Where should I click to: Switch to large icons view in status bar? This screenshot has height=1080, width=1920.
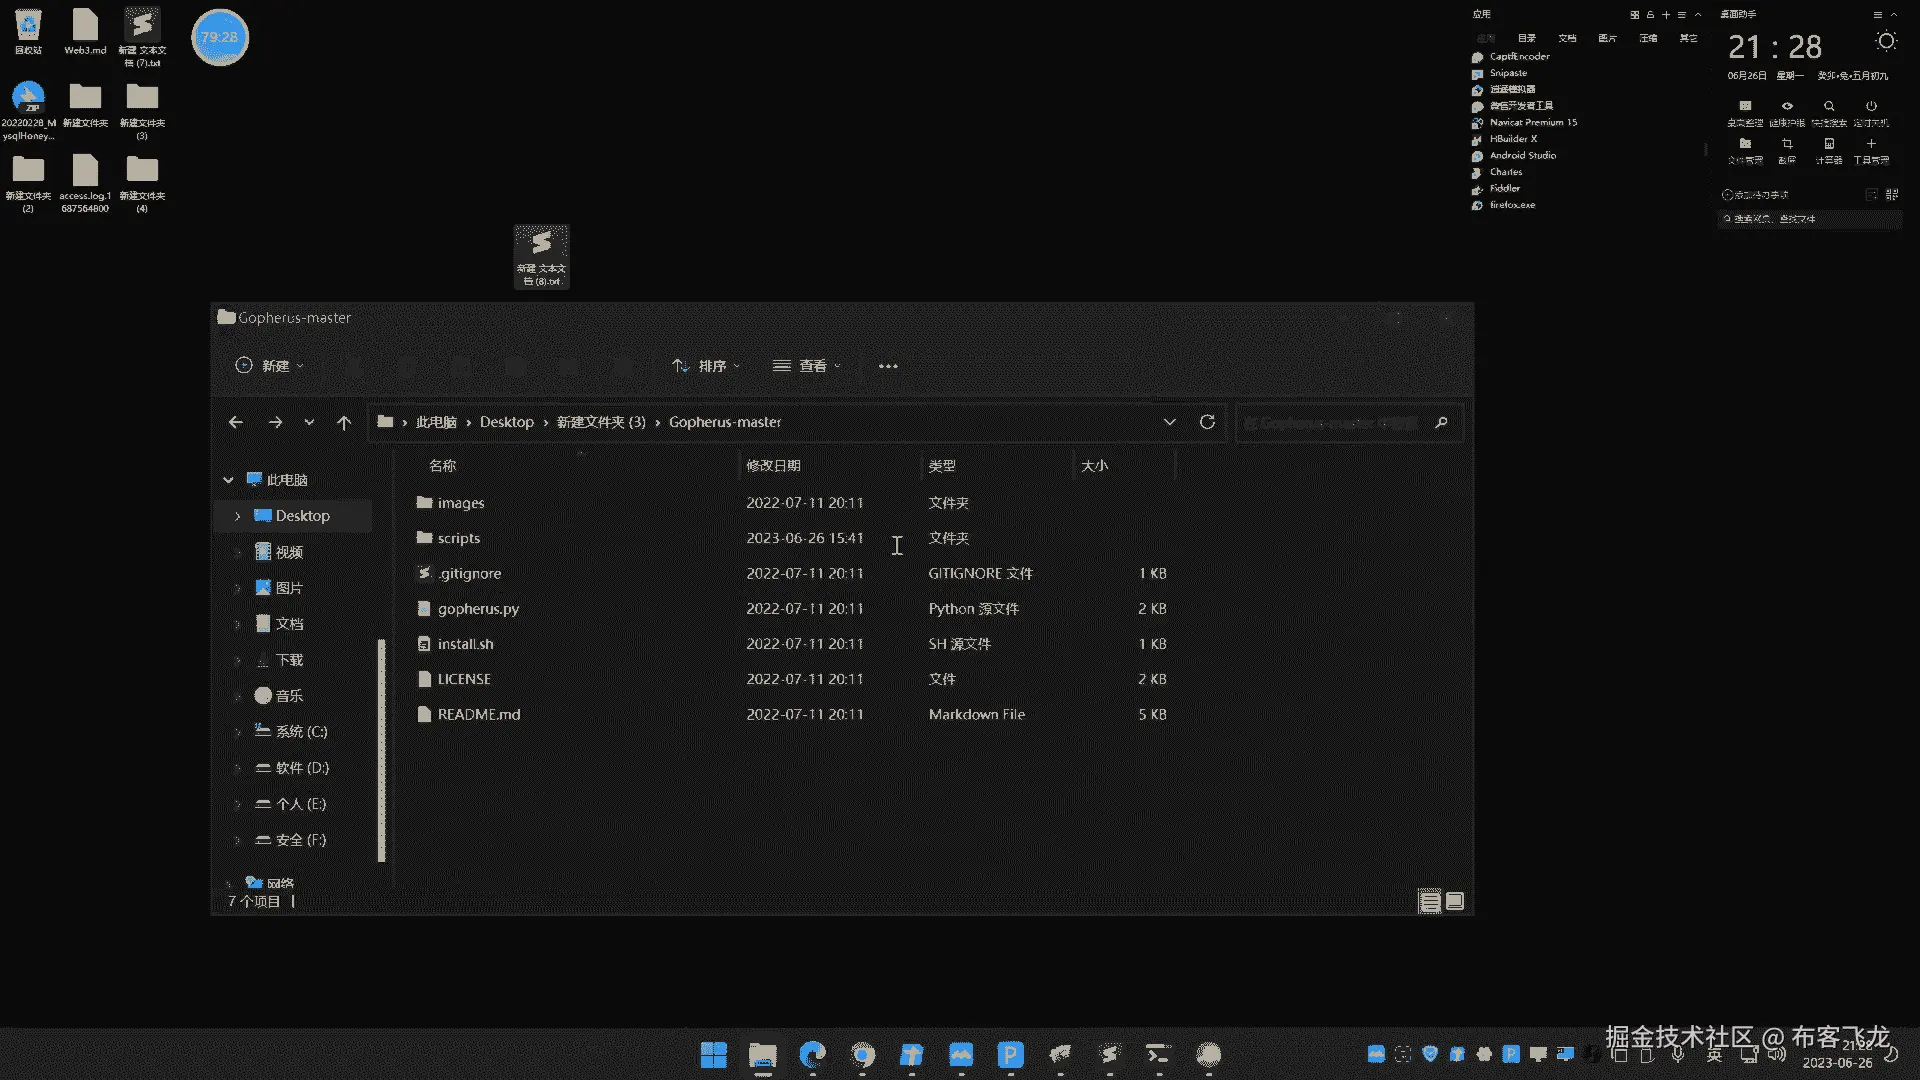(1455, 902)
